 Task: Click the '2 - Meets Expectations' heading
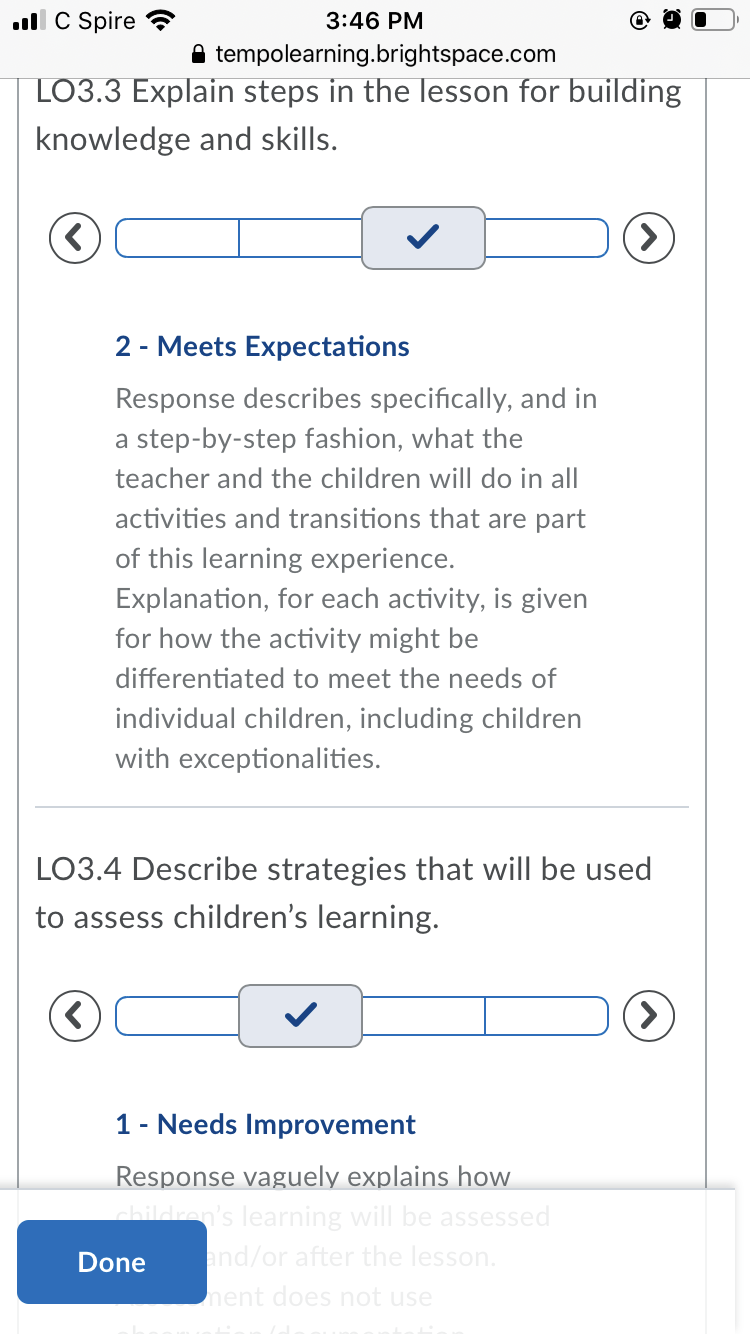click(263, 347)
